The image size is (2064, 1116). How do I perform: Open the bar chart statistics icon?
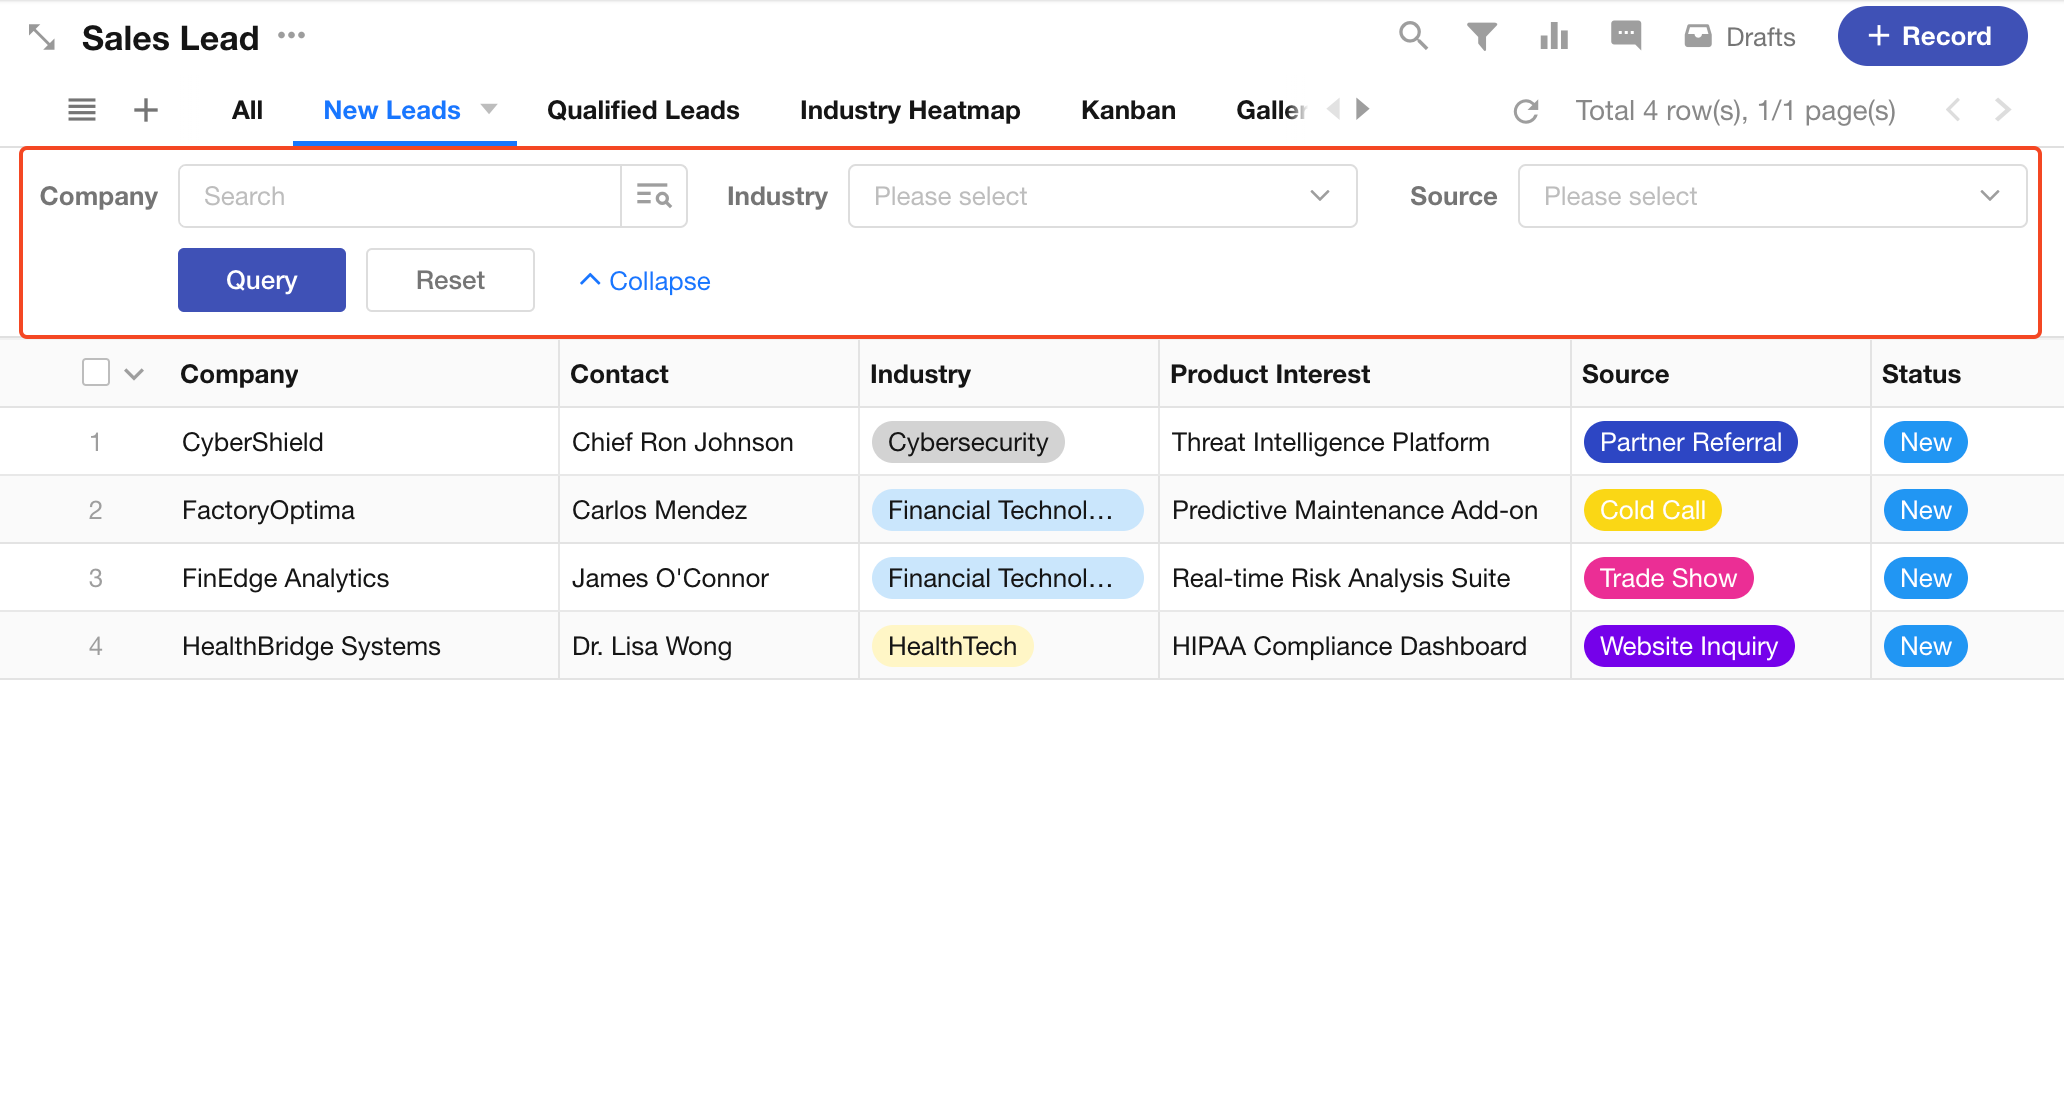[1554, 36]
